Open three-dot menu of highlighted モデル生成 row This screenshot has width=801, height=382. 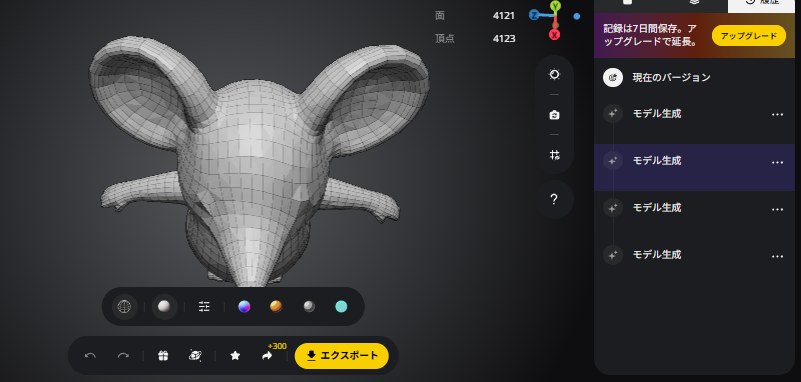(777, 162)
